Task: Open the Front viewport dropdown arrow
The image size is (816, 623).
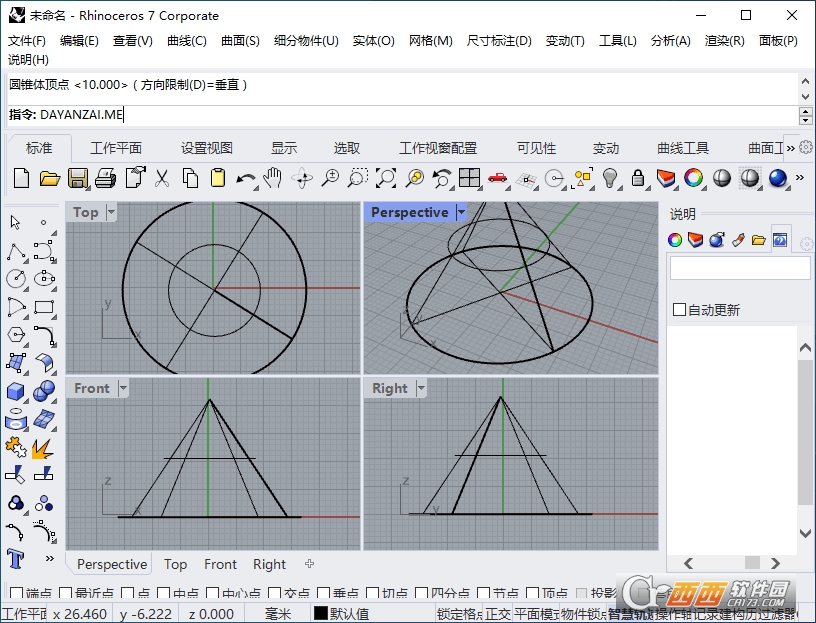Action: pyautogui.click(x=123, y=388)
